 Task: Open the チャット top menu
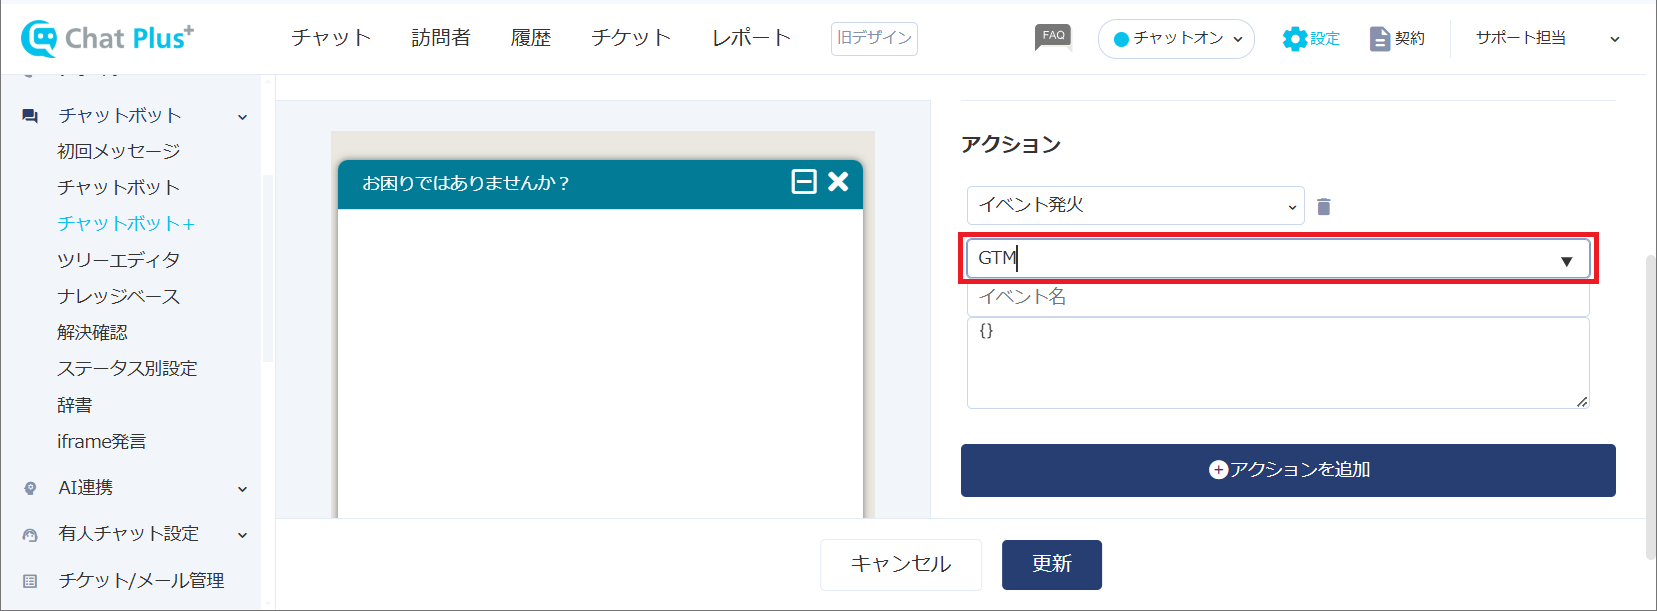[331, 38]
